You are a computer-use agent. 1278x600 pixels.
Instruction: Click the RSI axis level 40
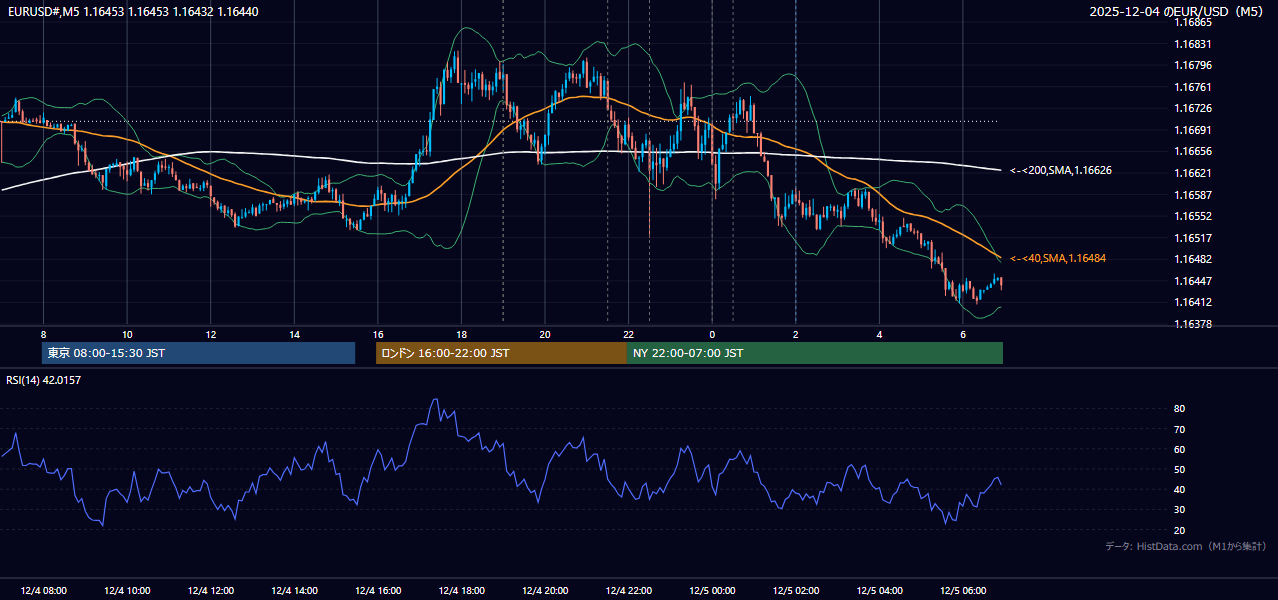point(1180,489)
